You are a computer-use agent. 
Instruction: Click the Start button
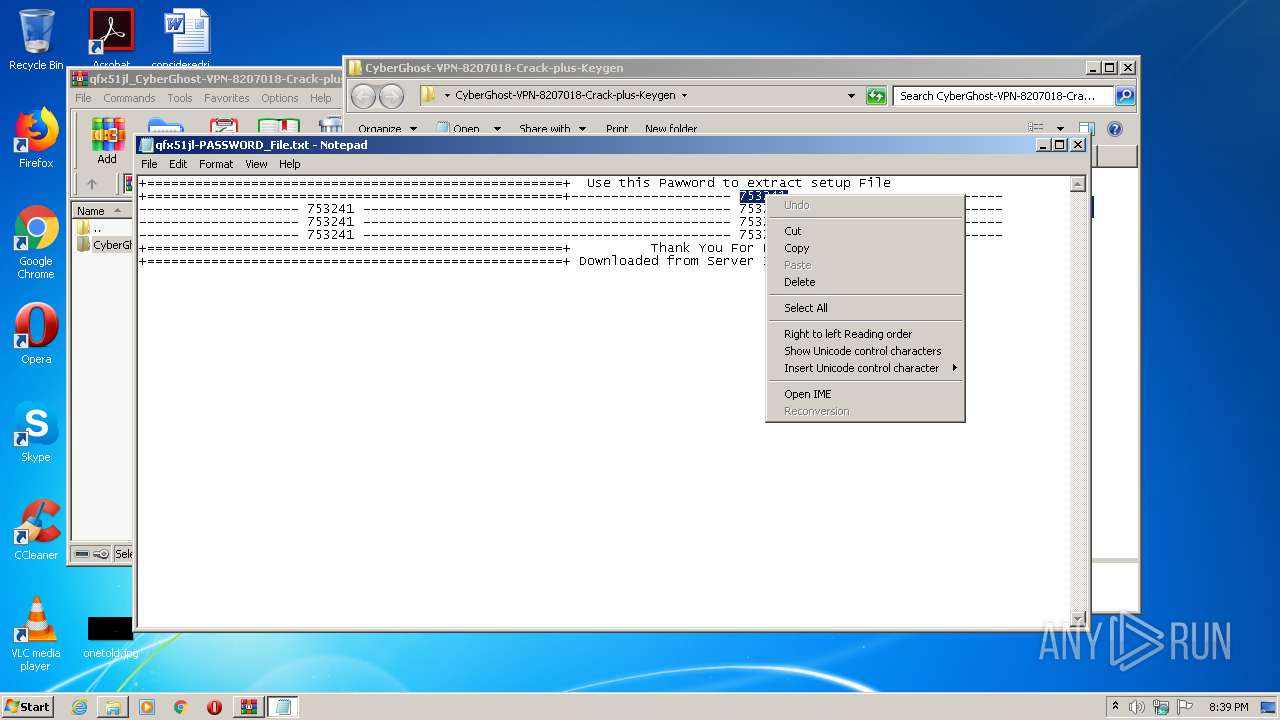[27, 706]
